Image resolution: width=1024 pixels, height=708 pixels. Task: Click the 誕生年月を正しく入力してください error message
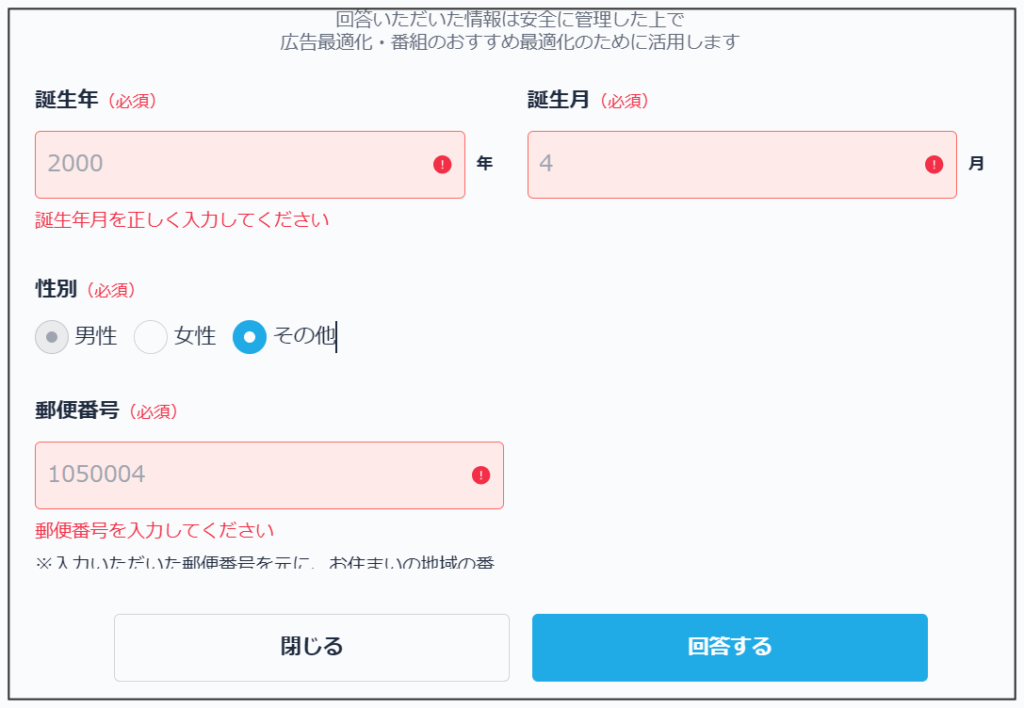182,220
